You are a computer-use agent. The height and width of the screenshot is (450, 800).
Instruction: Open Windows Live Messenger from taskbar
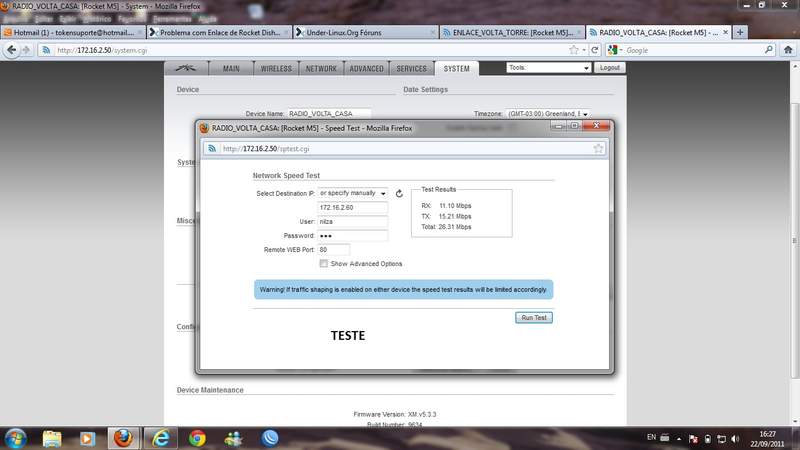[234, 439]
